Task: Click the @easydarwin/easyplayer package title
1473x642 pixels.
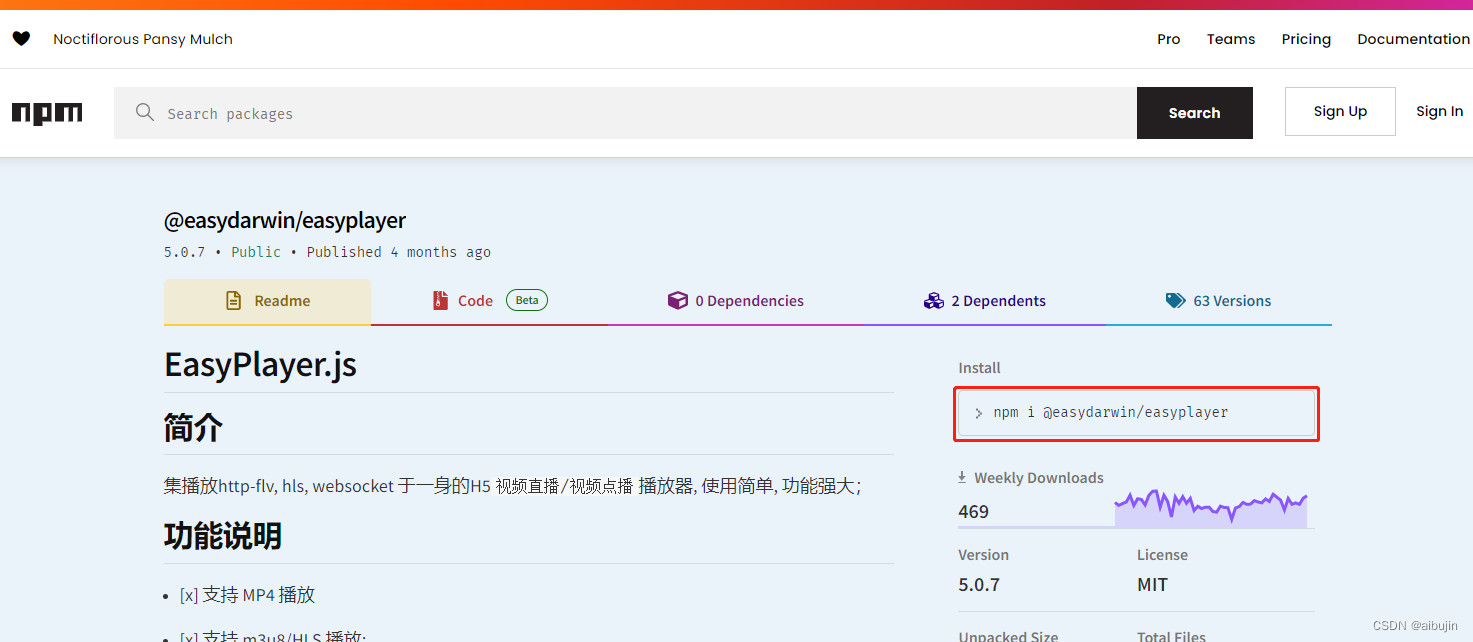Action: (x=285, y=220)
